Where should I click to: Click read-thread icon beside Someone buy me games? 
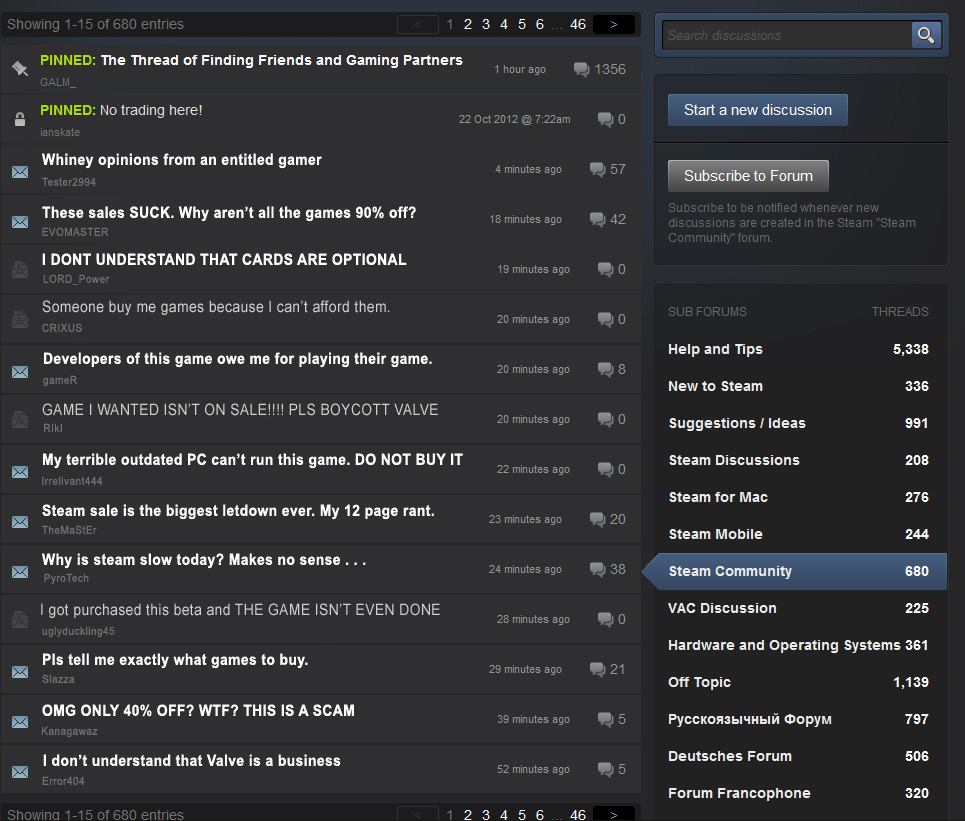tap(19, 320)
